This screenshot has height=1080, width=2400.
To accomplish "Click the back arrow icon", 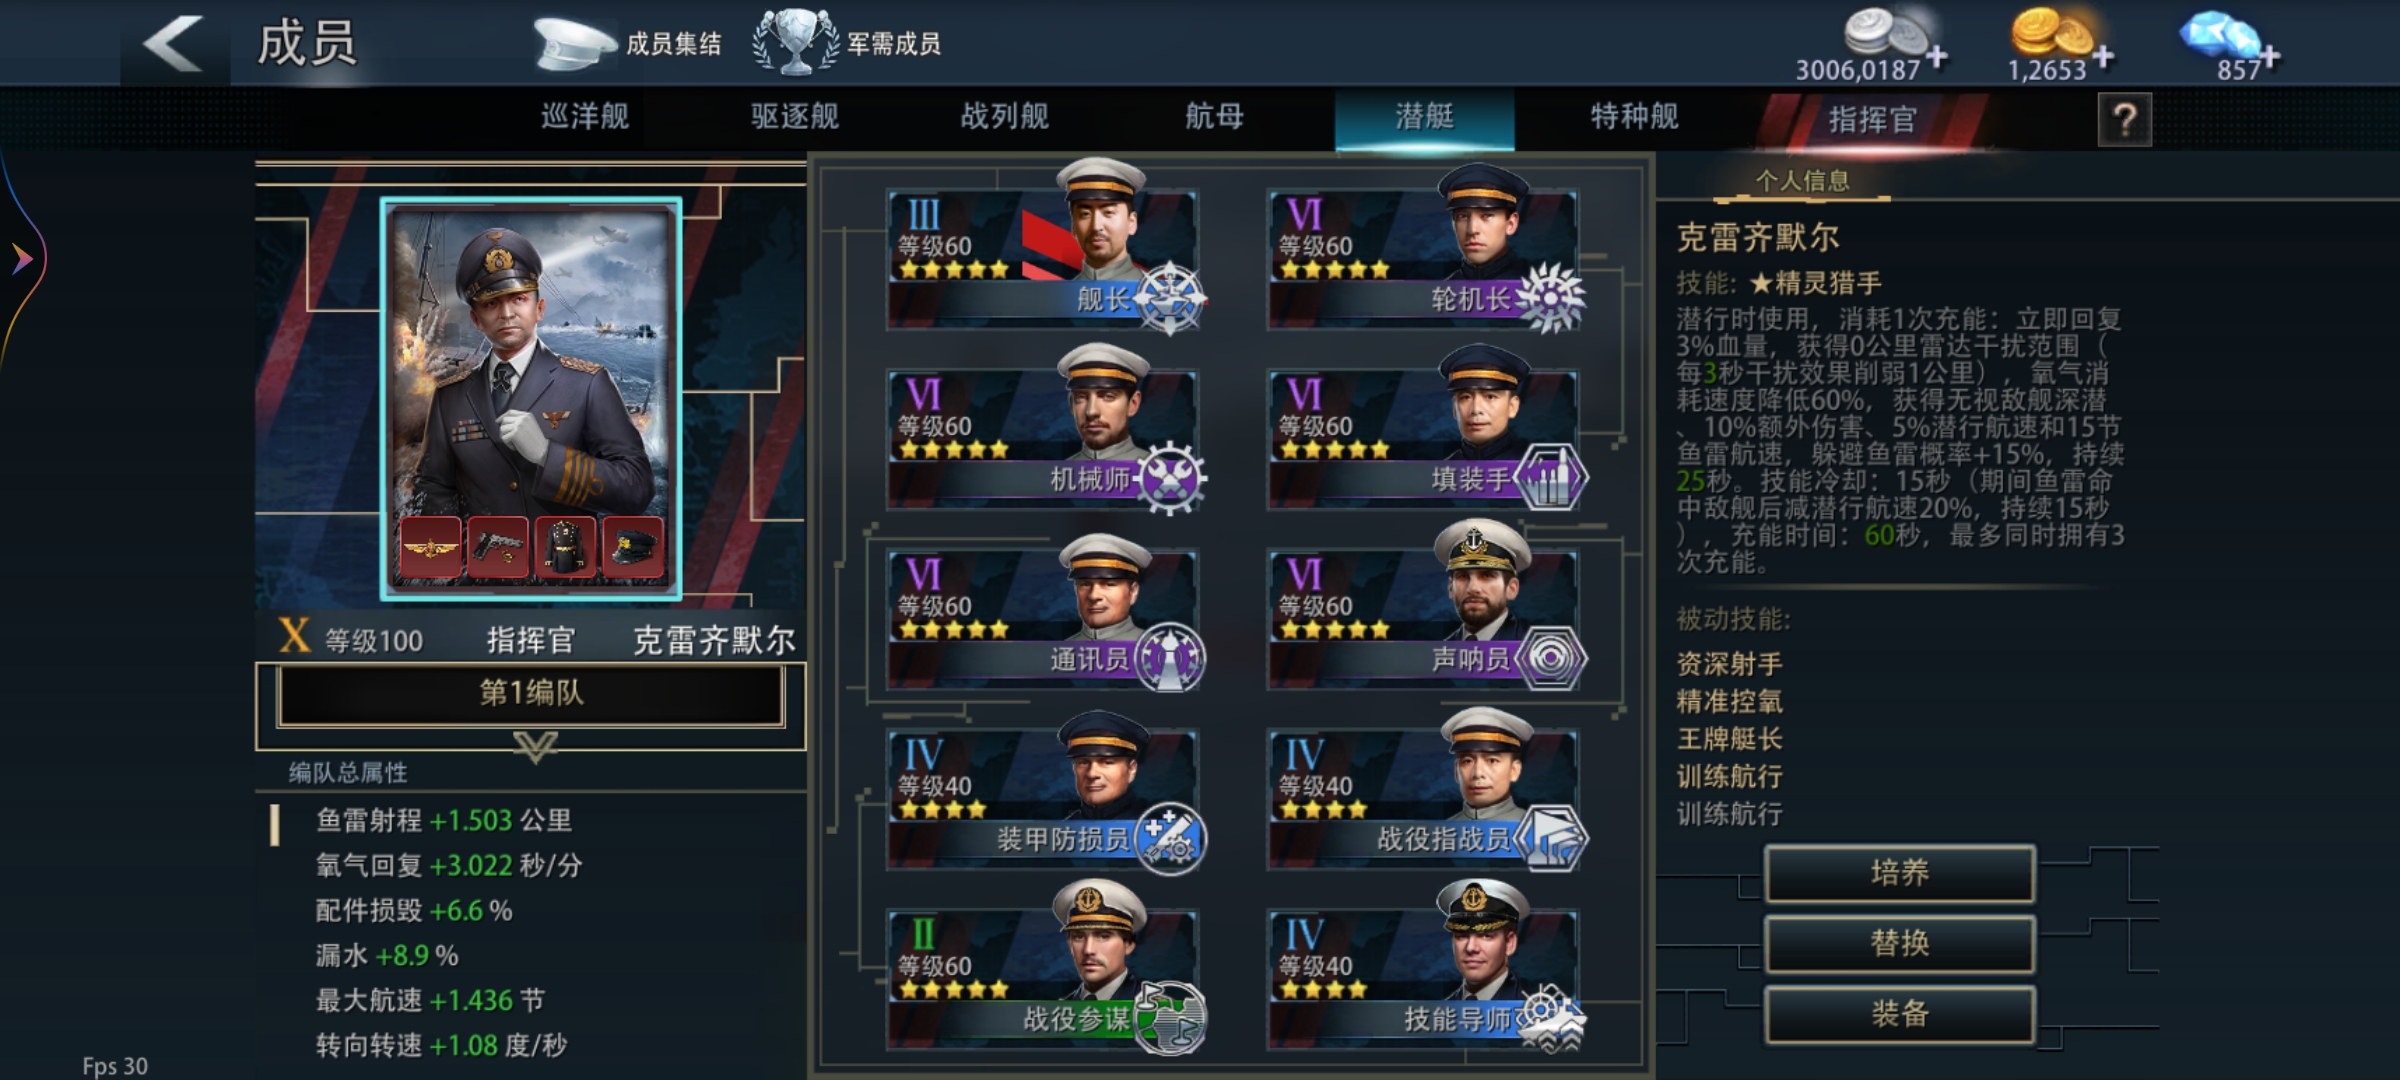I will (174, 44).
